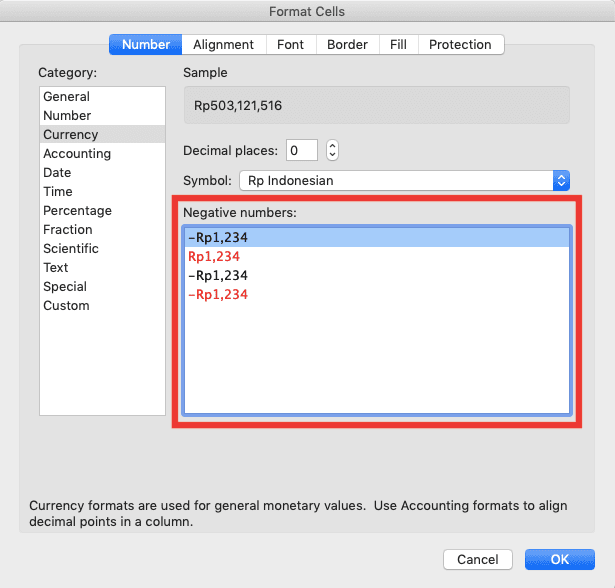Screen dimensions: 615x588
Task: Choose the Text category
Action: pyautogui.click(x=102, y=268)
